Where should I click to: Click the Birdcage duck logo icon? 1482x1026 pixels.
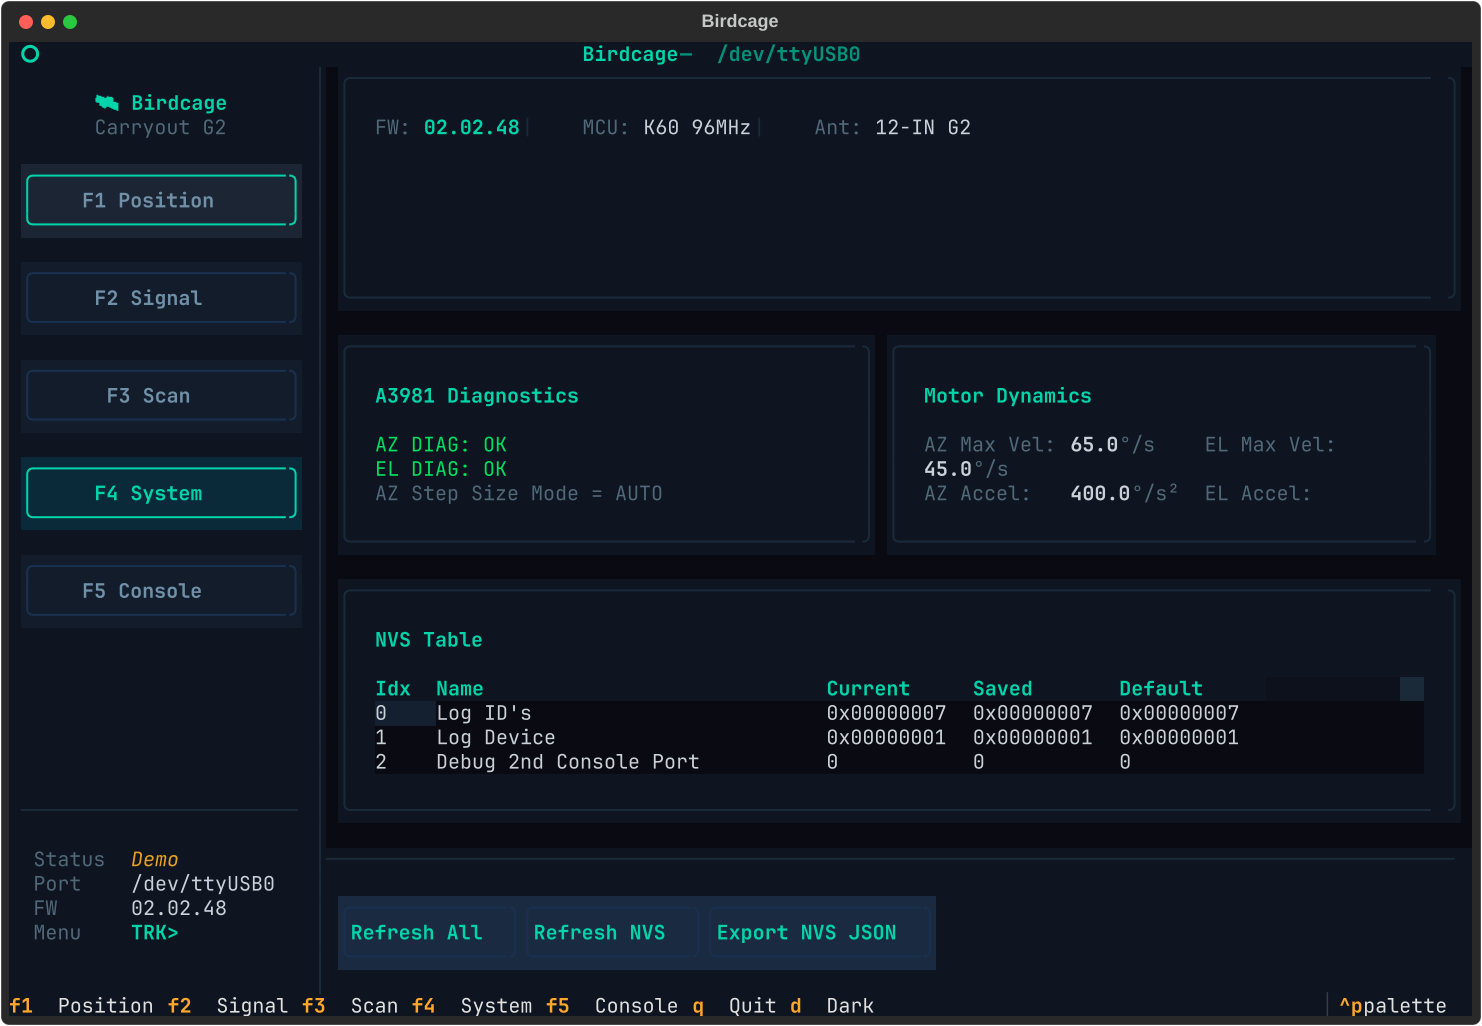[107, 102]
